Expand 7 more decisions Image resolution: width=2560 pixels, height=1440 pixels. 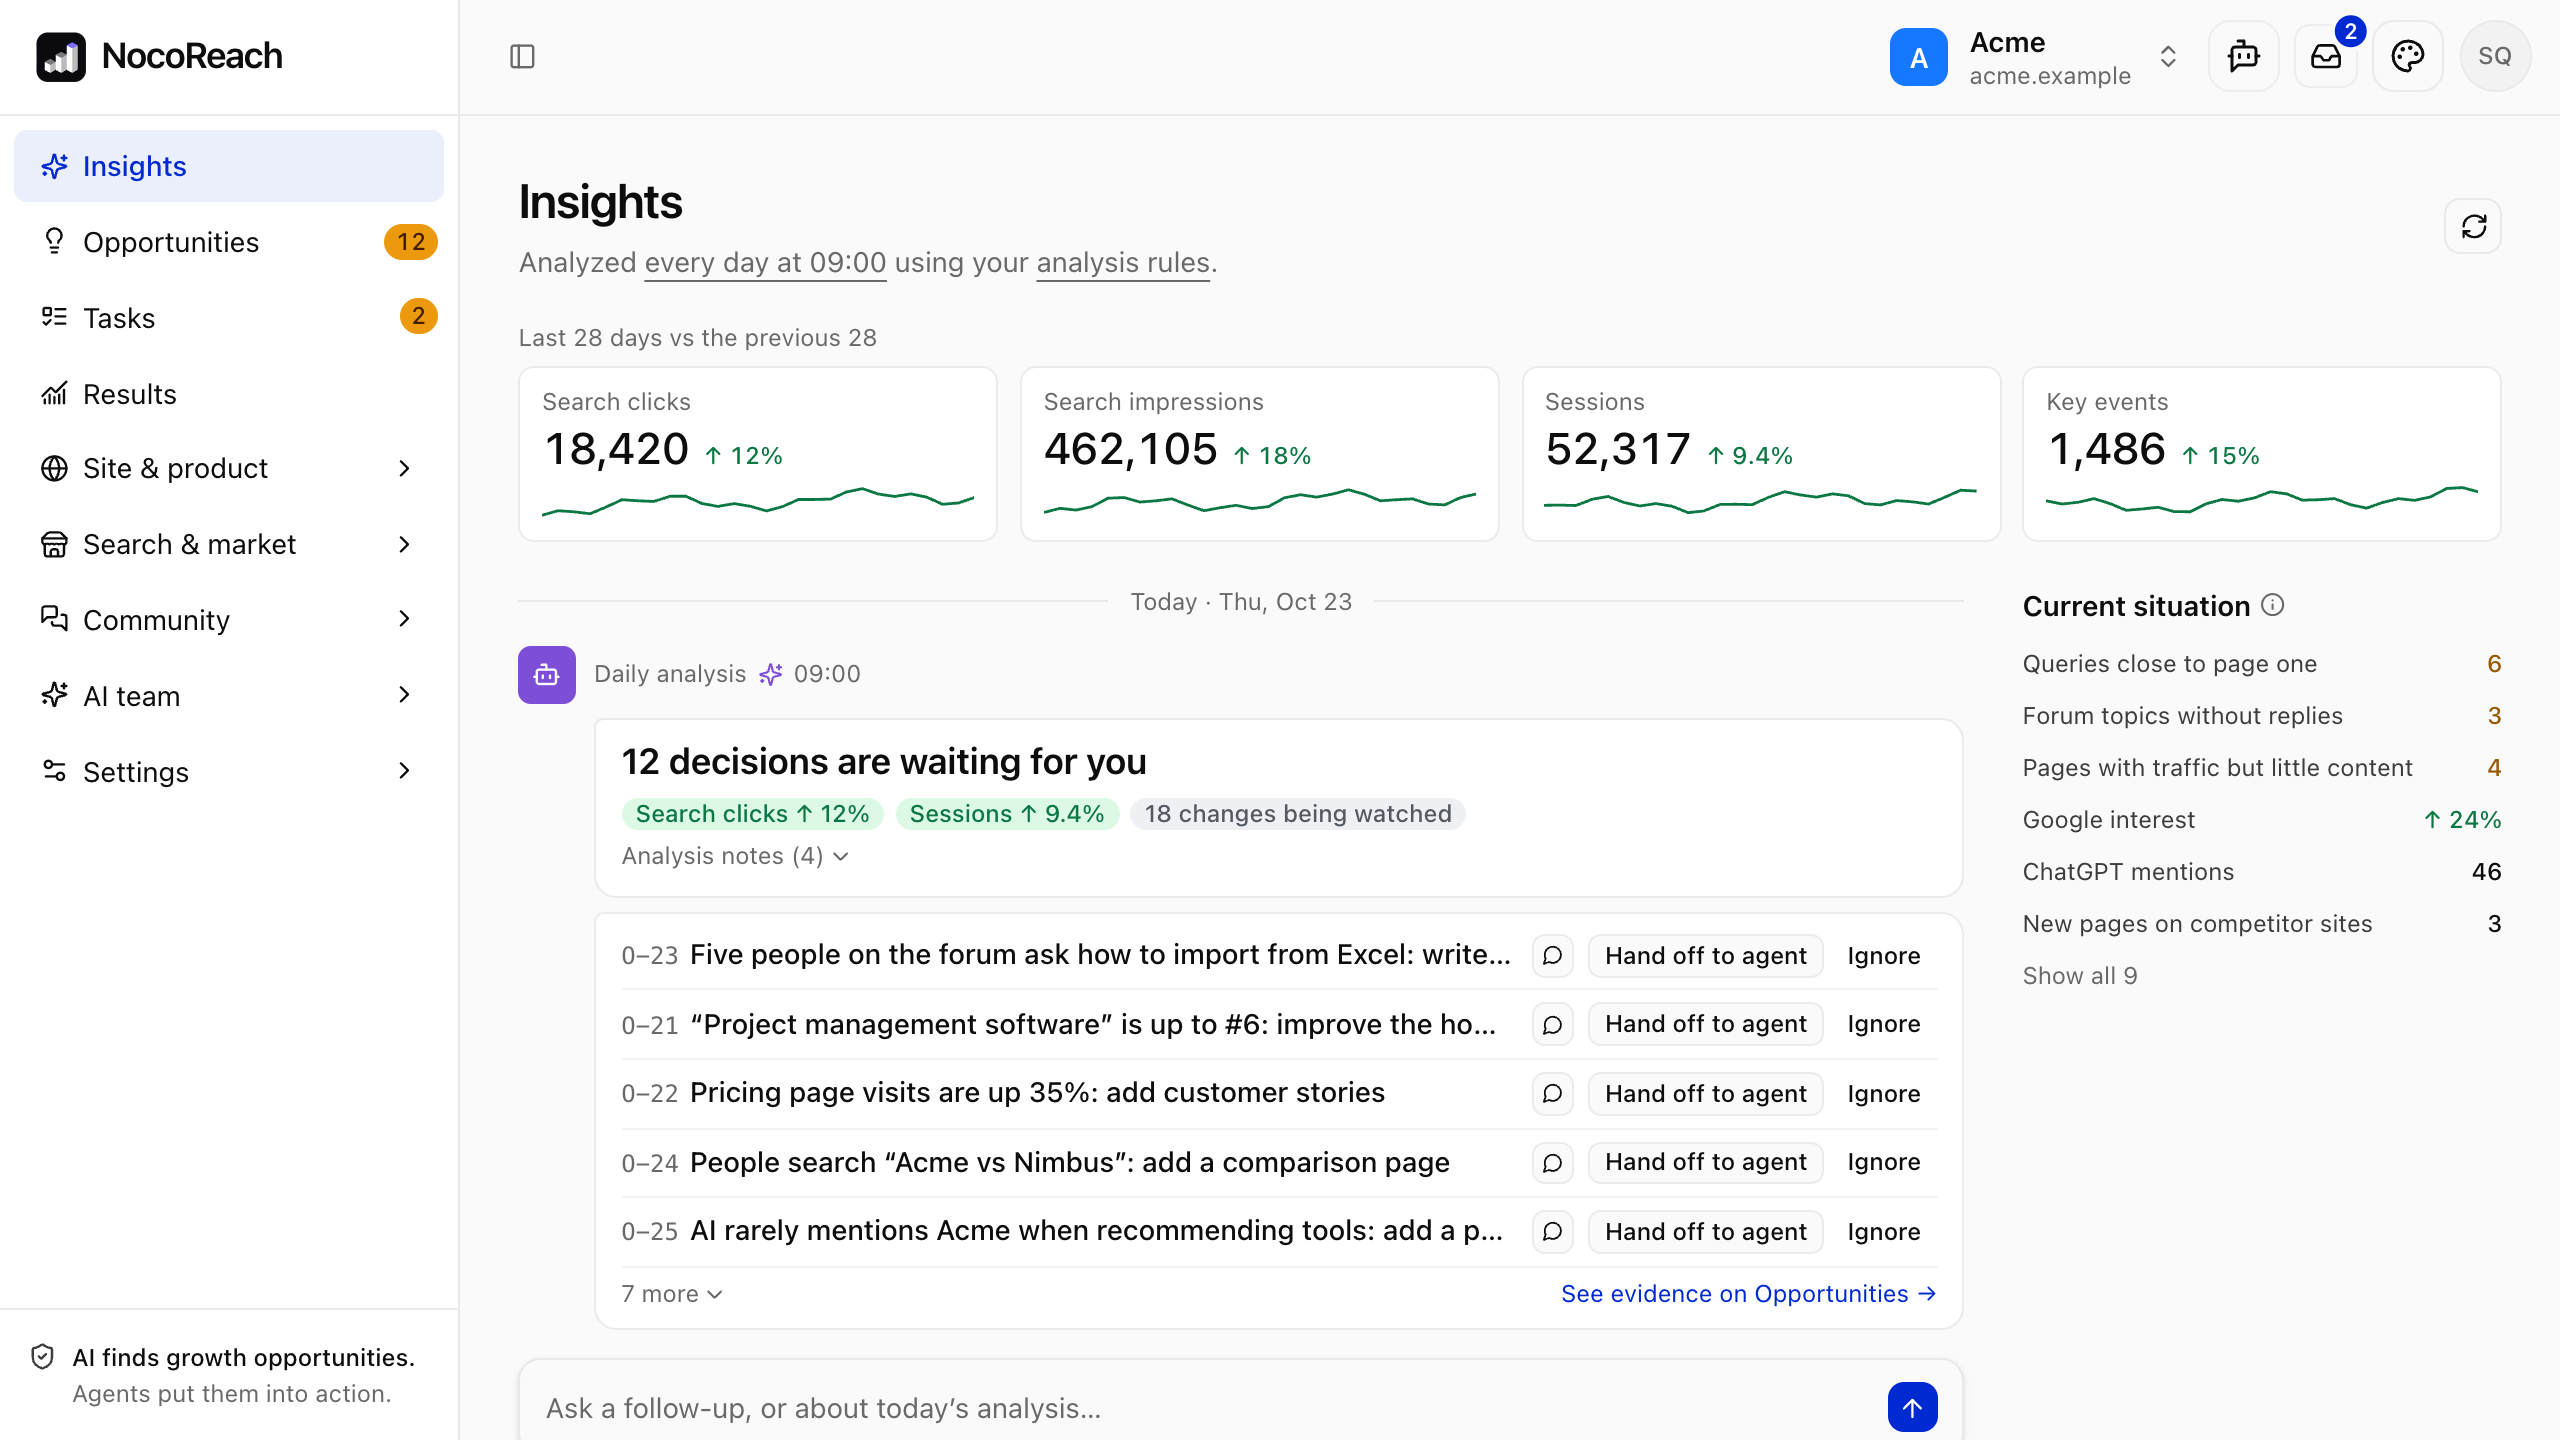pyautogui.click(x=672, y=1294)
